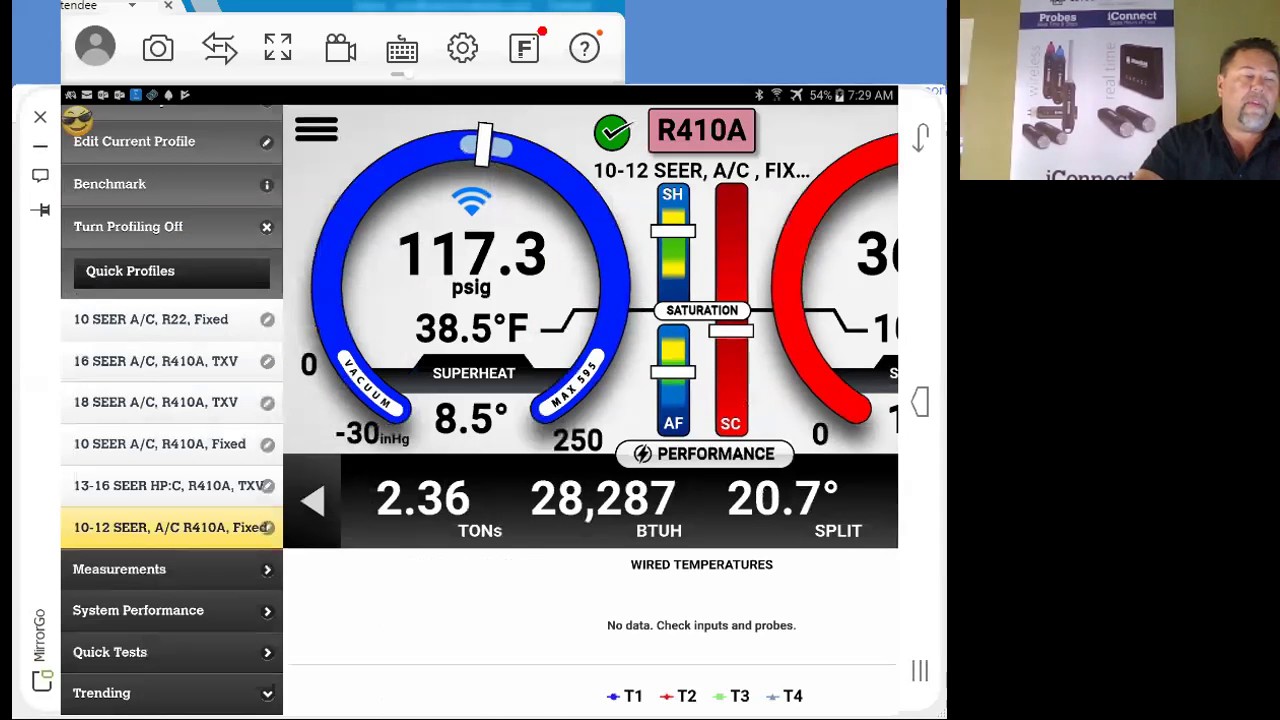The image size is (1280, 720).
Task: Expand the System Performance menu
Action: pos(172,610)
